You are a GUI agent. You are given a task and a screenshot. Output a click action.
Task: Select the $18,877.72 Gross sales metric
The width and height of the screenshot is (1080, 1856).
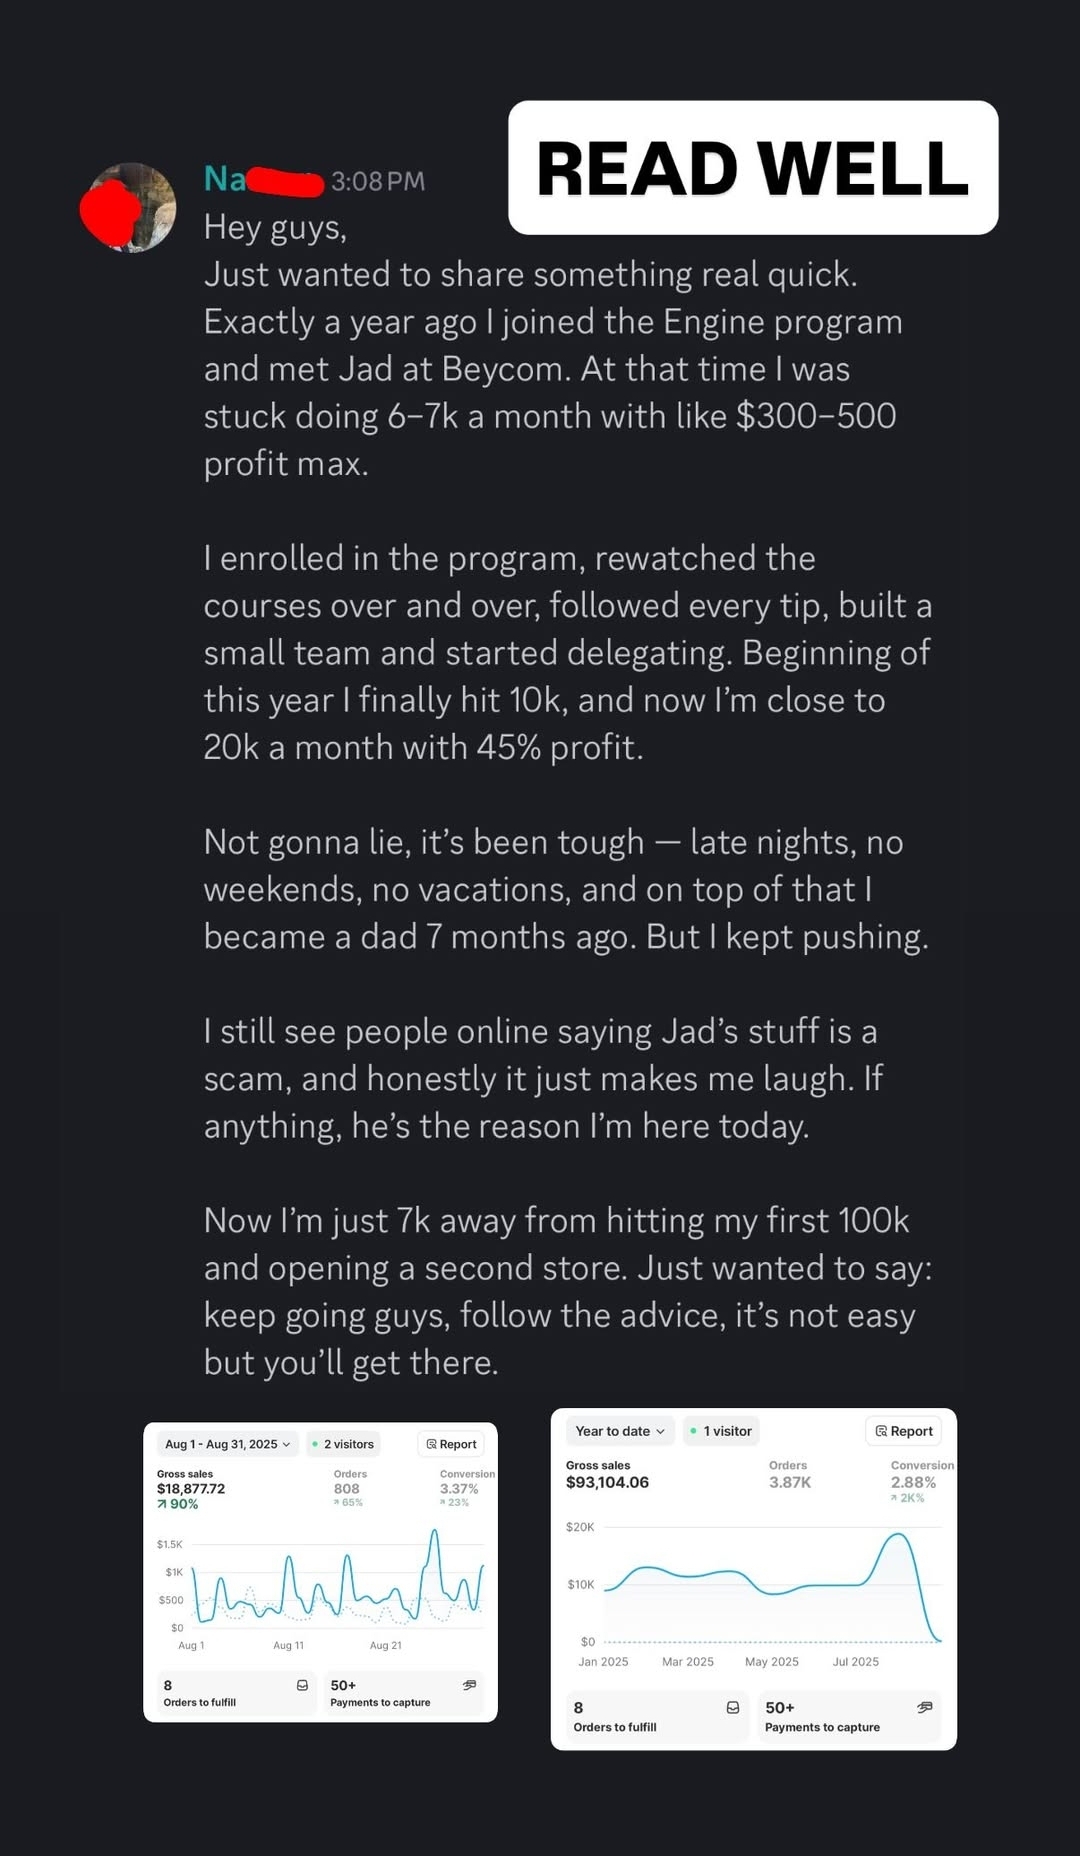point(191,1488)
